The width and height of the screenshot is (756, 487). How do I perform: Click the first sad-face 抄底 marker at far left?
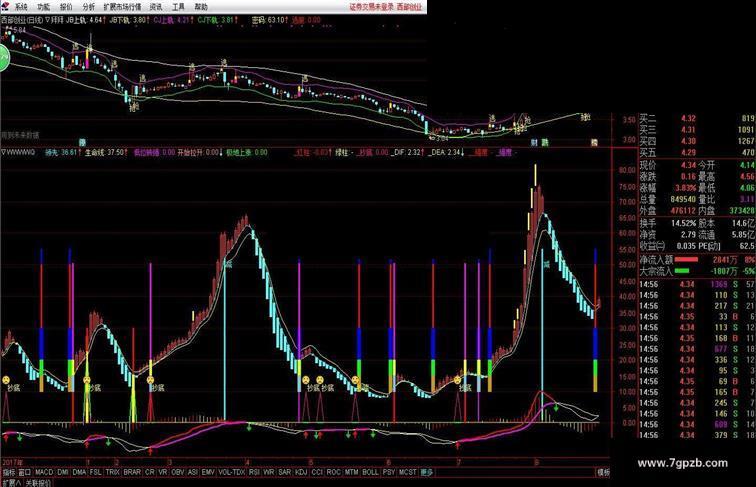pyautogui.click(x=6, y=380)
